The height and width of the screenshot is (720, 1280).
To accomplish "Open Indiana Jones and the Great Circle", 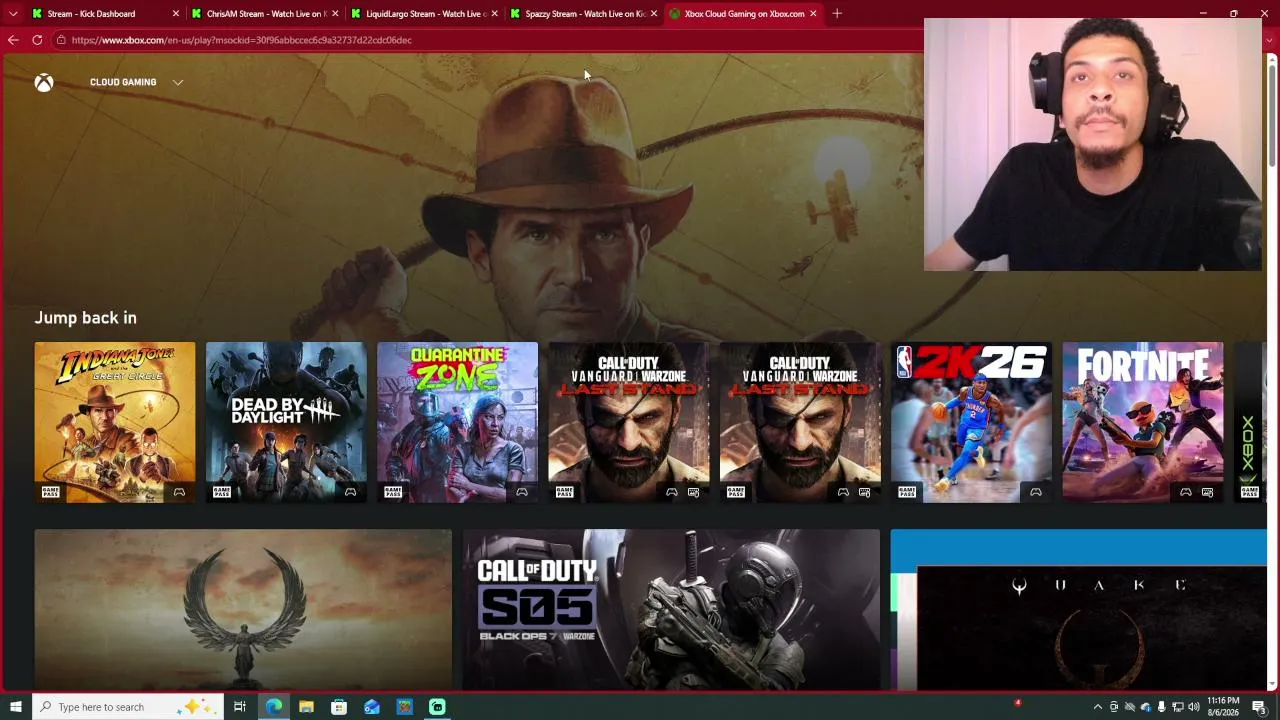I will (115, 422).
